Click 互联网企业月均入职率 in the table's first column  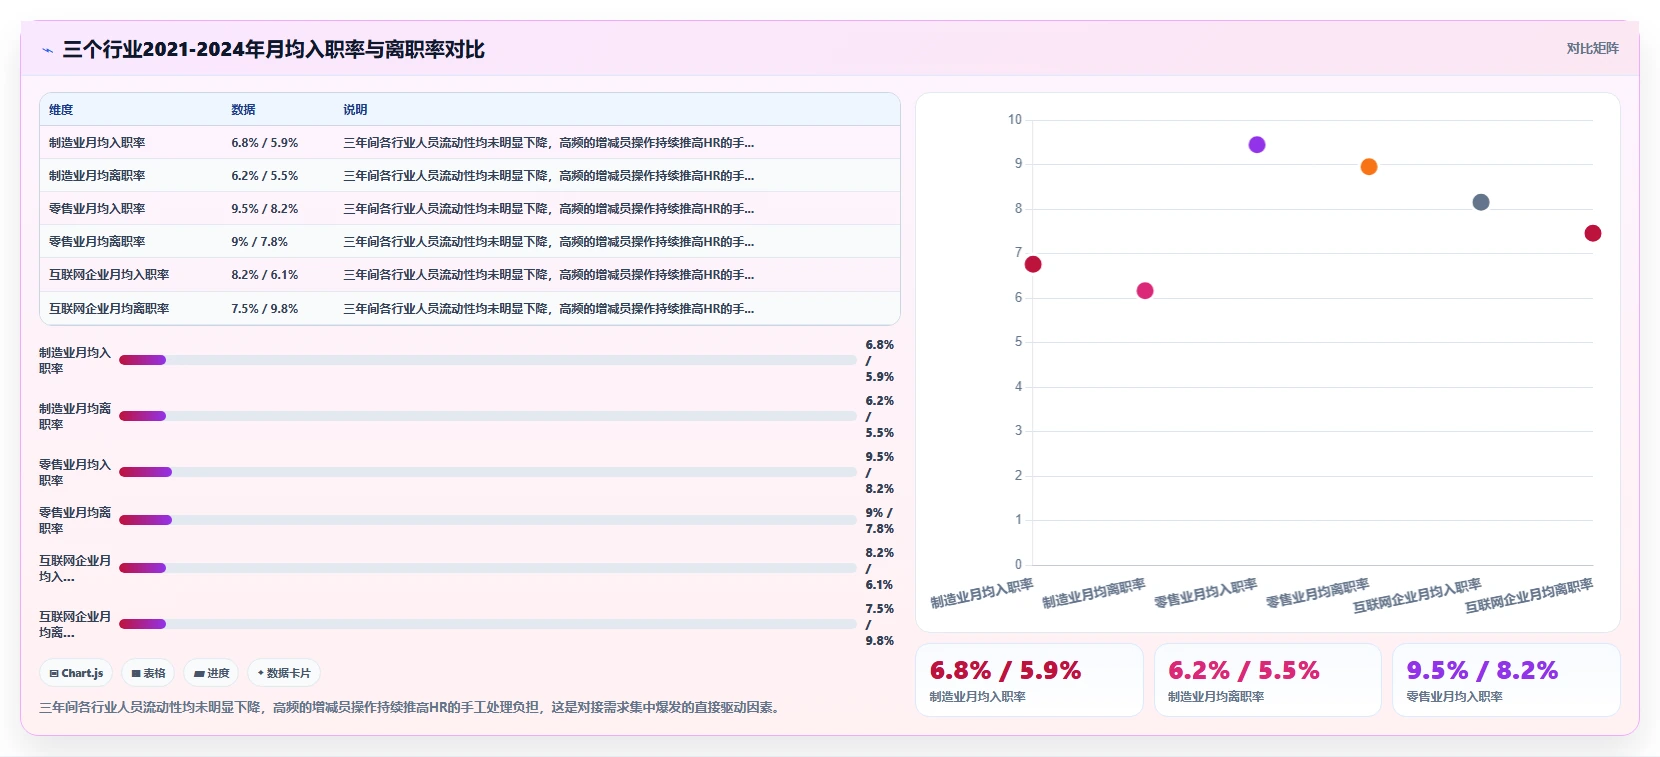click(x=109, y=274)
